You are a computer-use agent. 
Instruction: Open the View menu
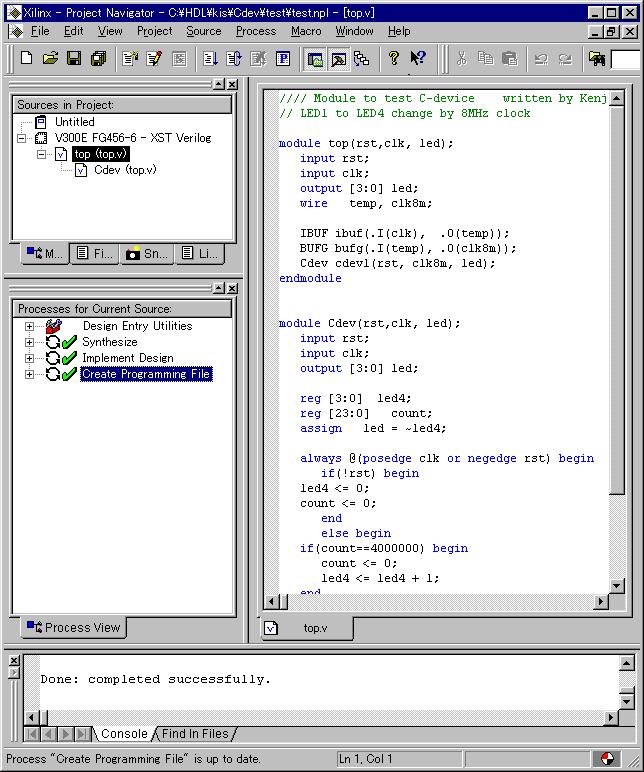pyautogui.click(x=110, y=31)
